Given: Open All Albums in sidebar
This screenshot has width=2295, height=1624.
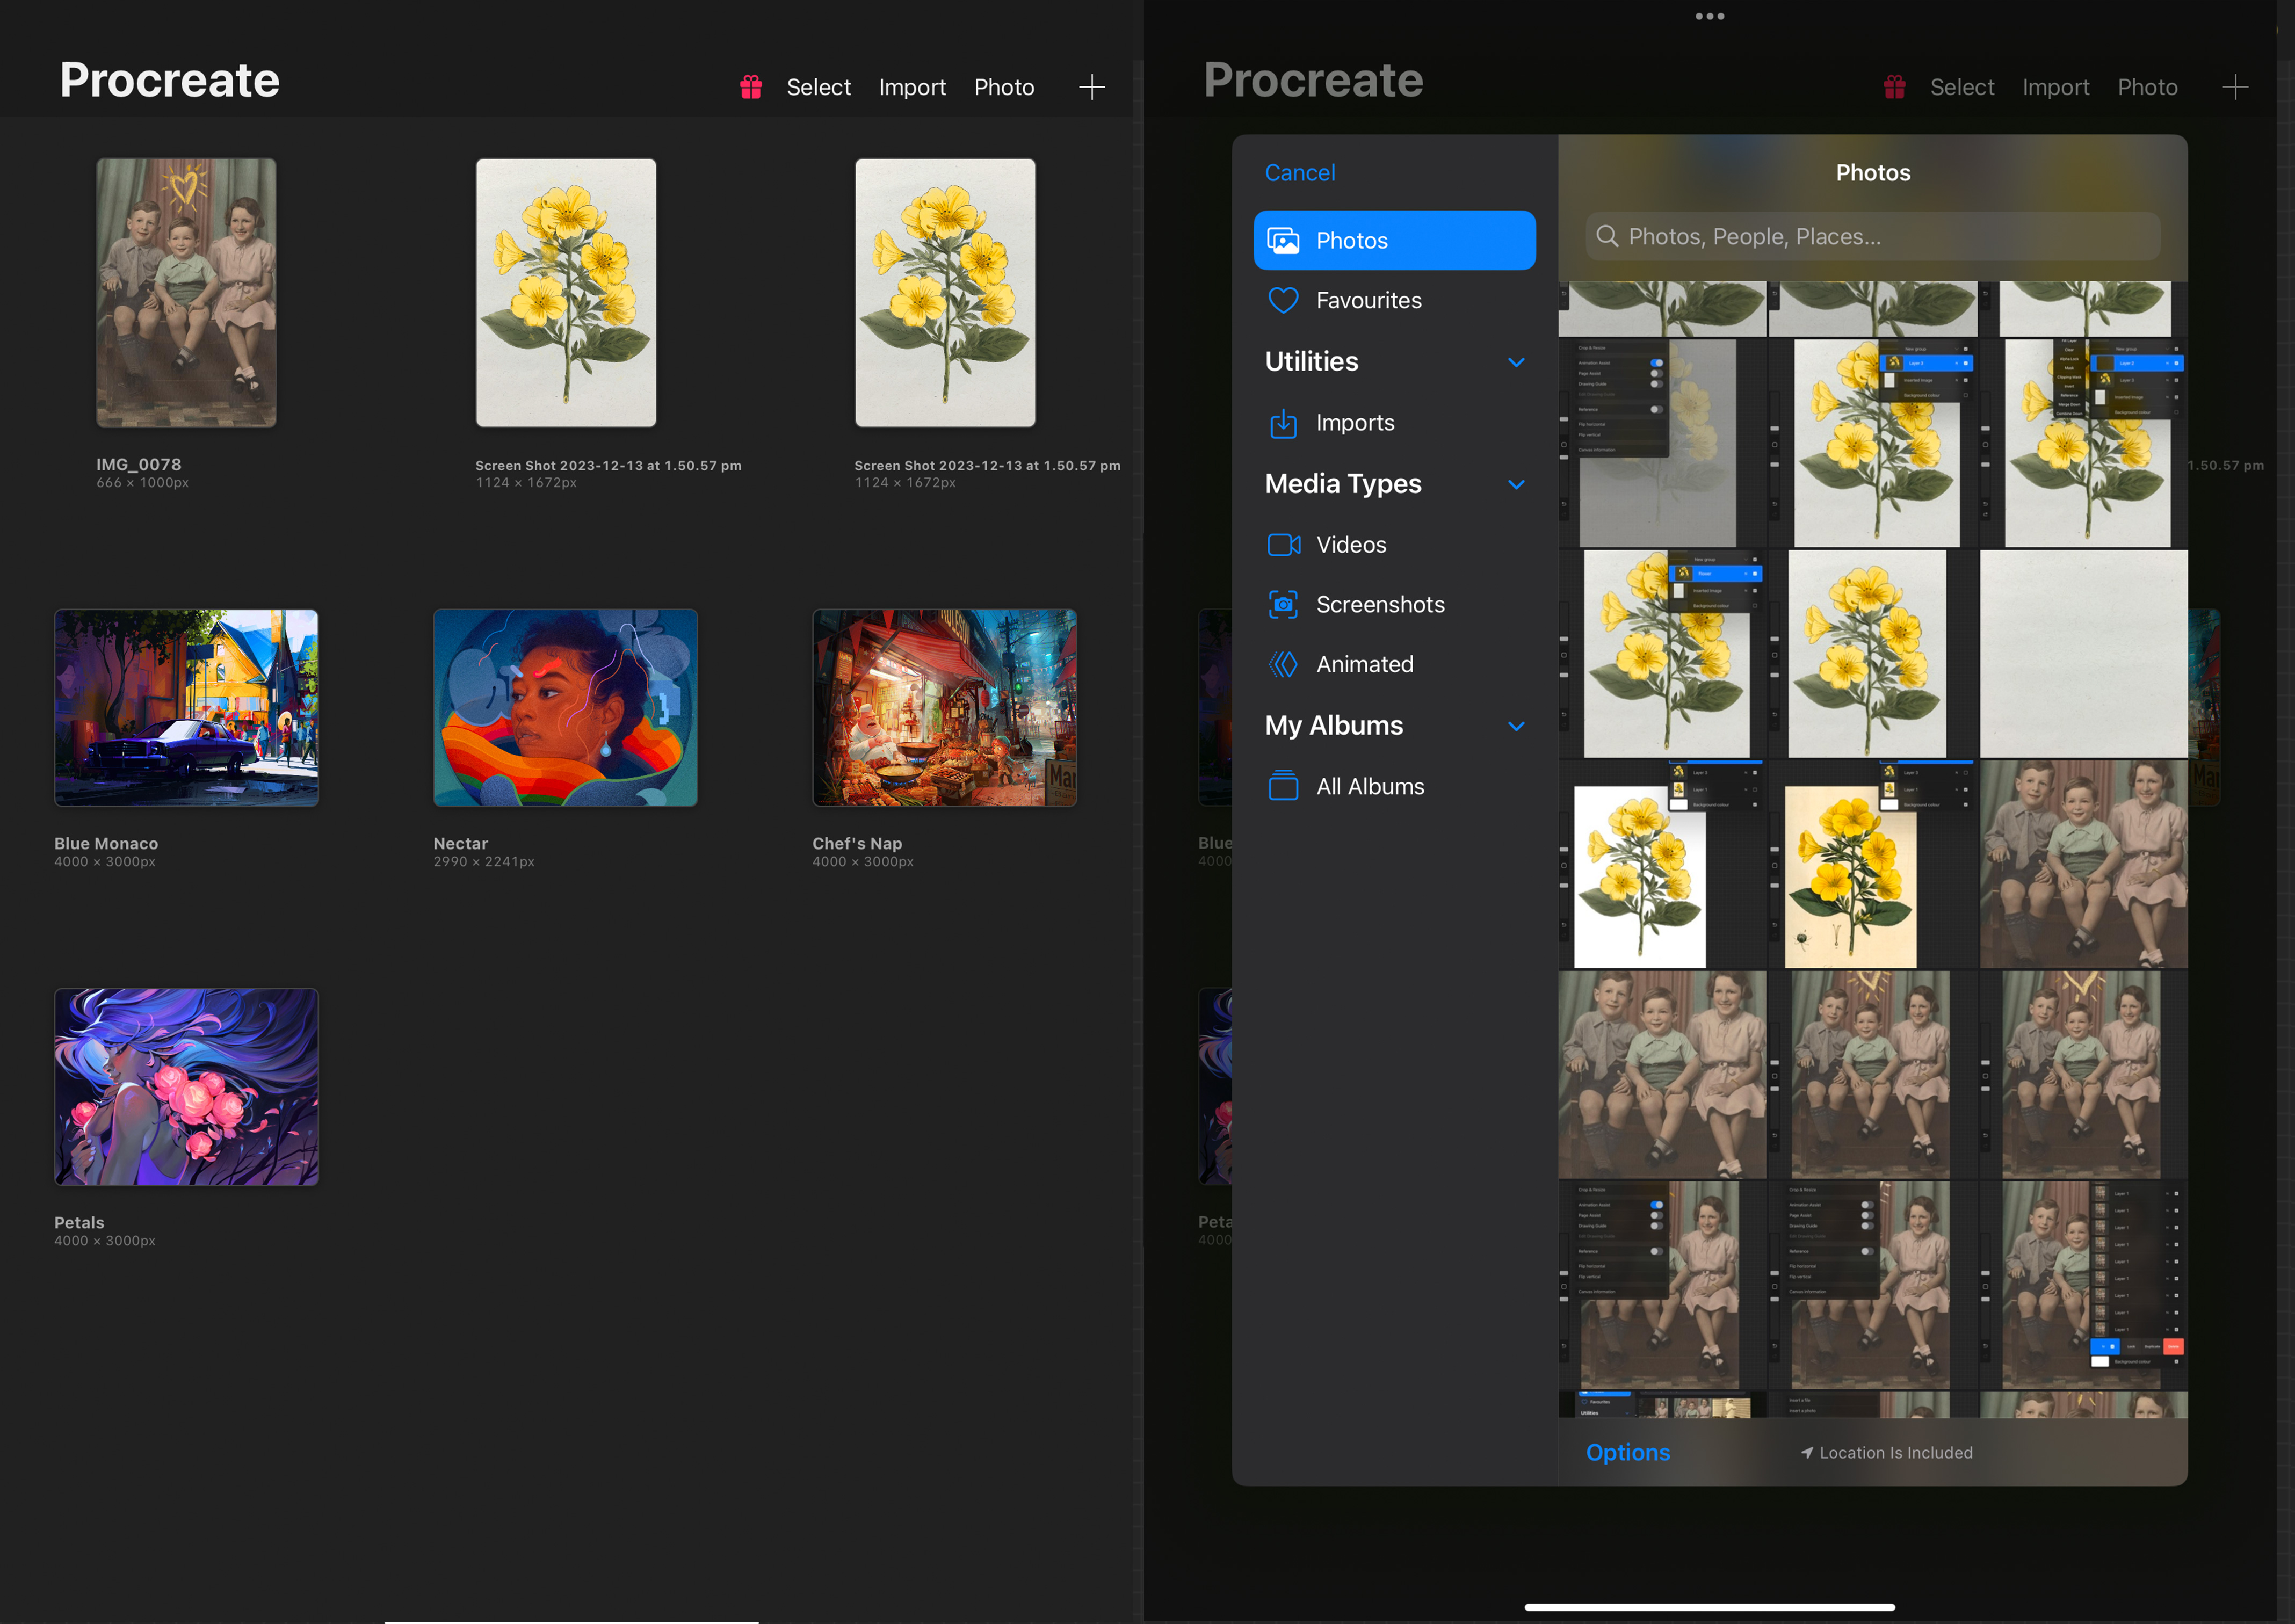Looking at the screenshot, I should click(x=1369, y=787).
